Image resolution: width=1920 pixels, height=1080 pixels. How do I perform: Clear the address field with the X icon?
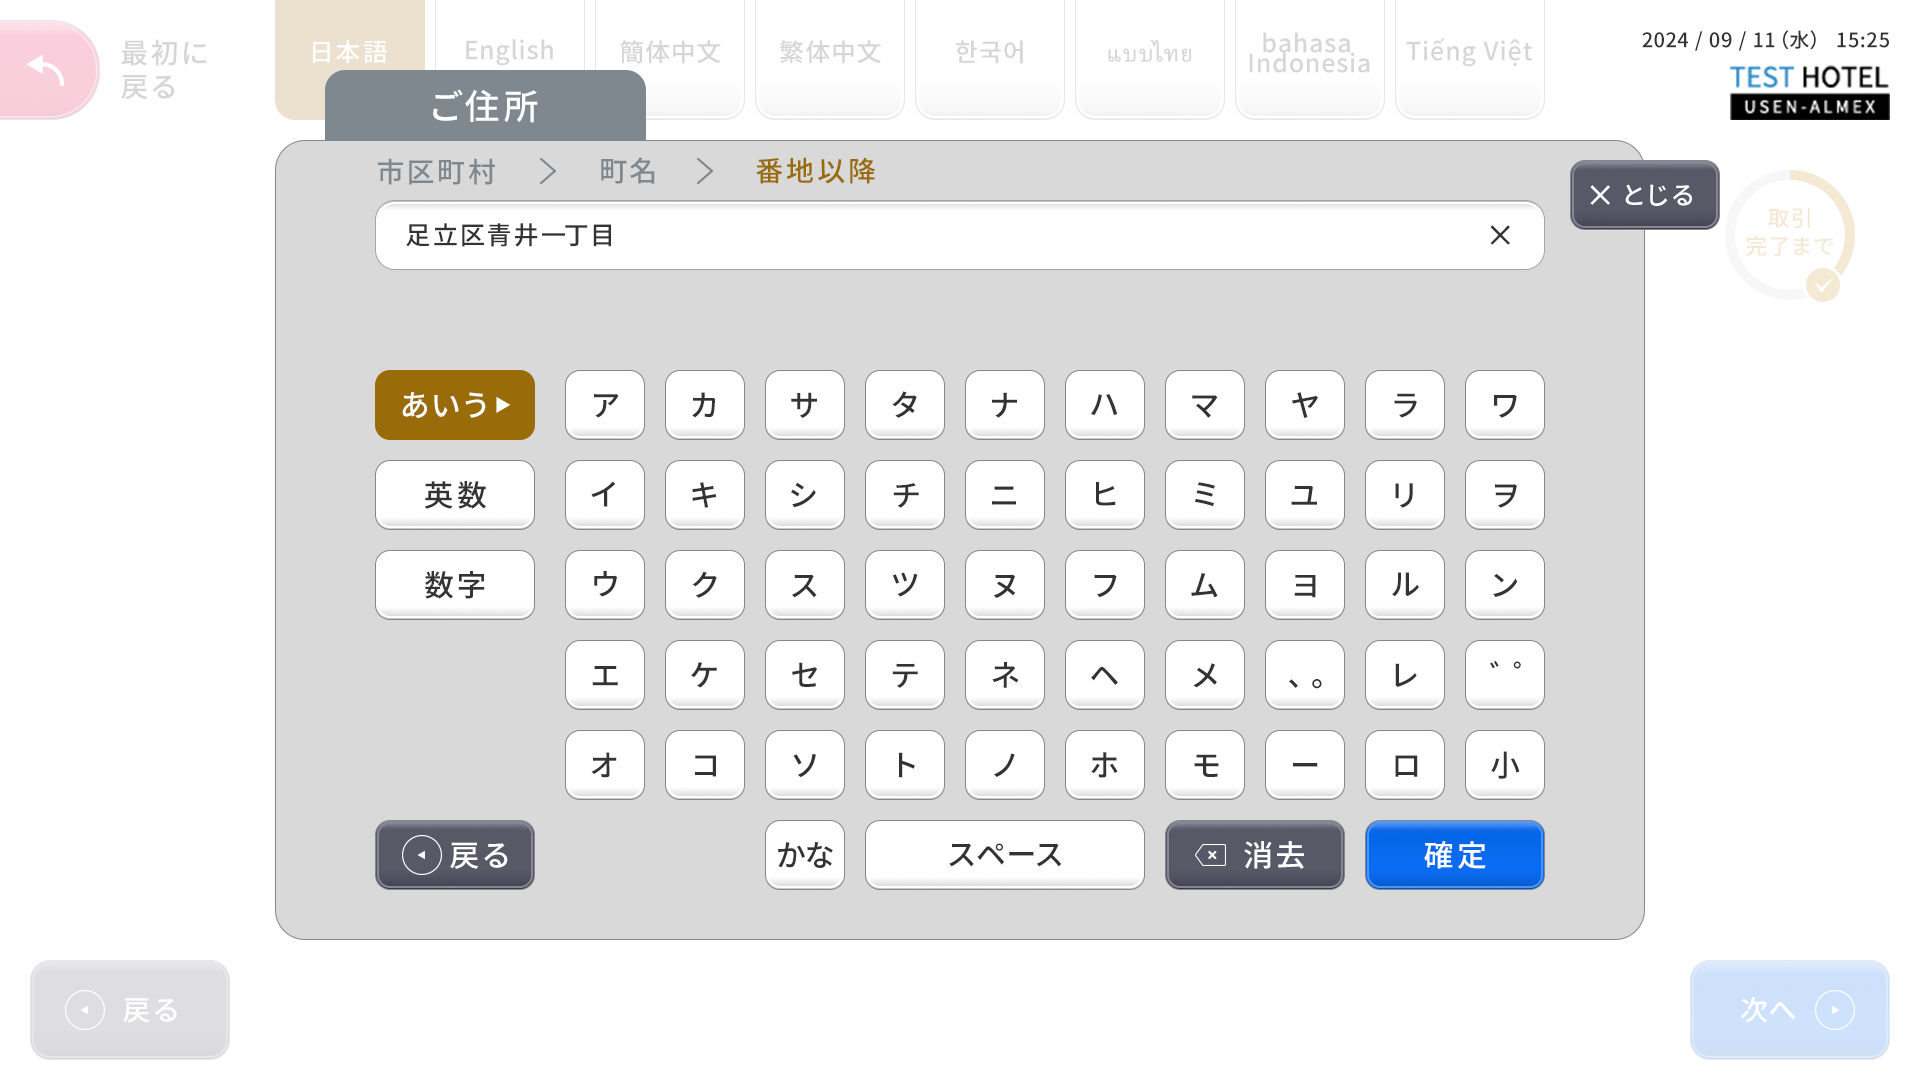tap(1499, 235)
